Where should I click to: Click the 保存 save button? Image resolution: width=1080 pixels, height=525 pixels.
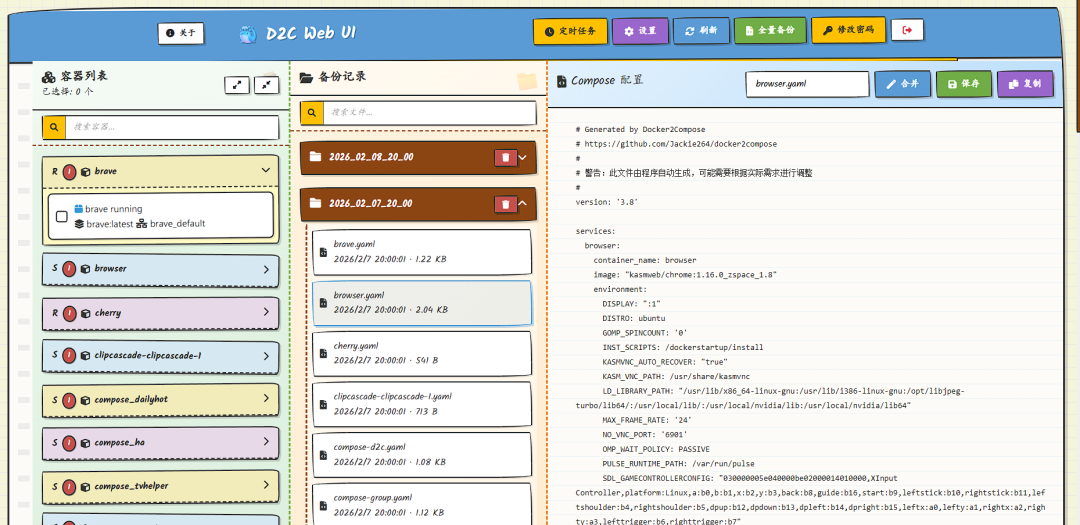click(x=964, y=84)
